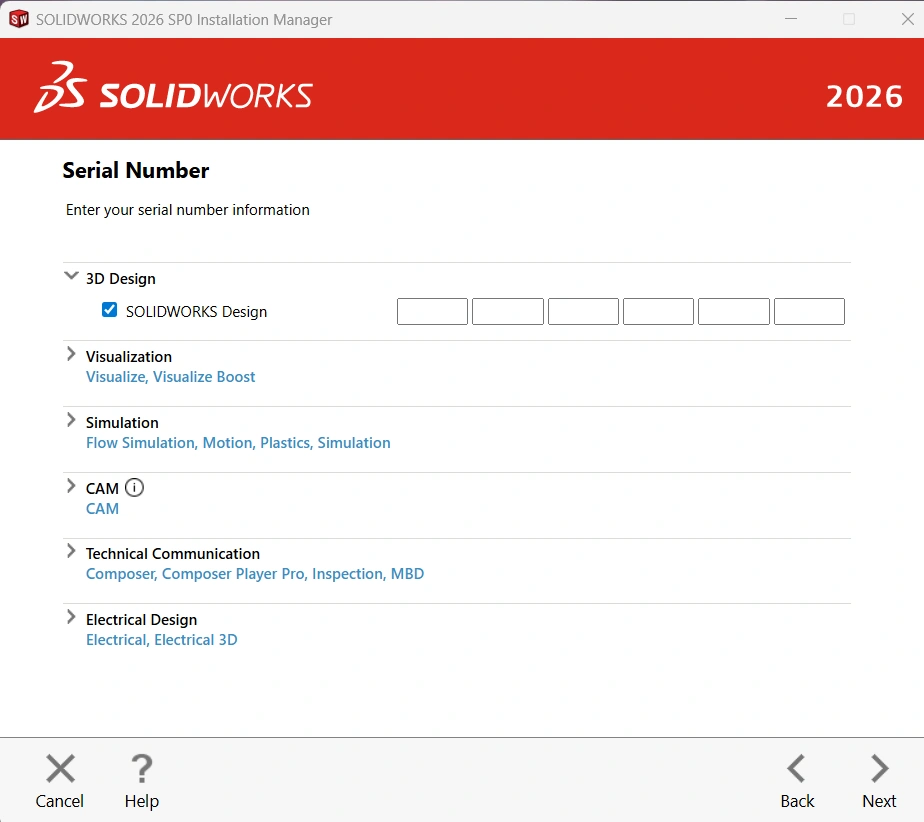Viewport: 924px width, 822px height.
Task: Expand the Technical Communication section
Action: 71,551
